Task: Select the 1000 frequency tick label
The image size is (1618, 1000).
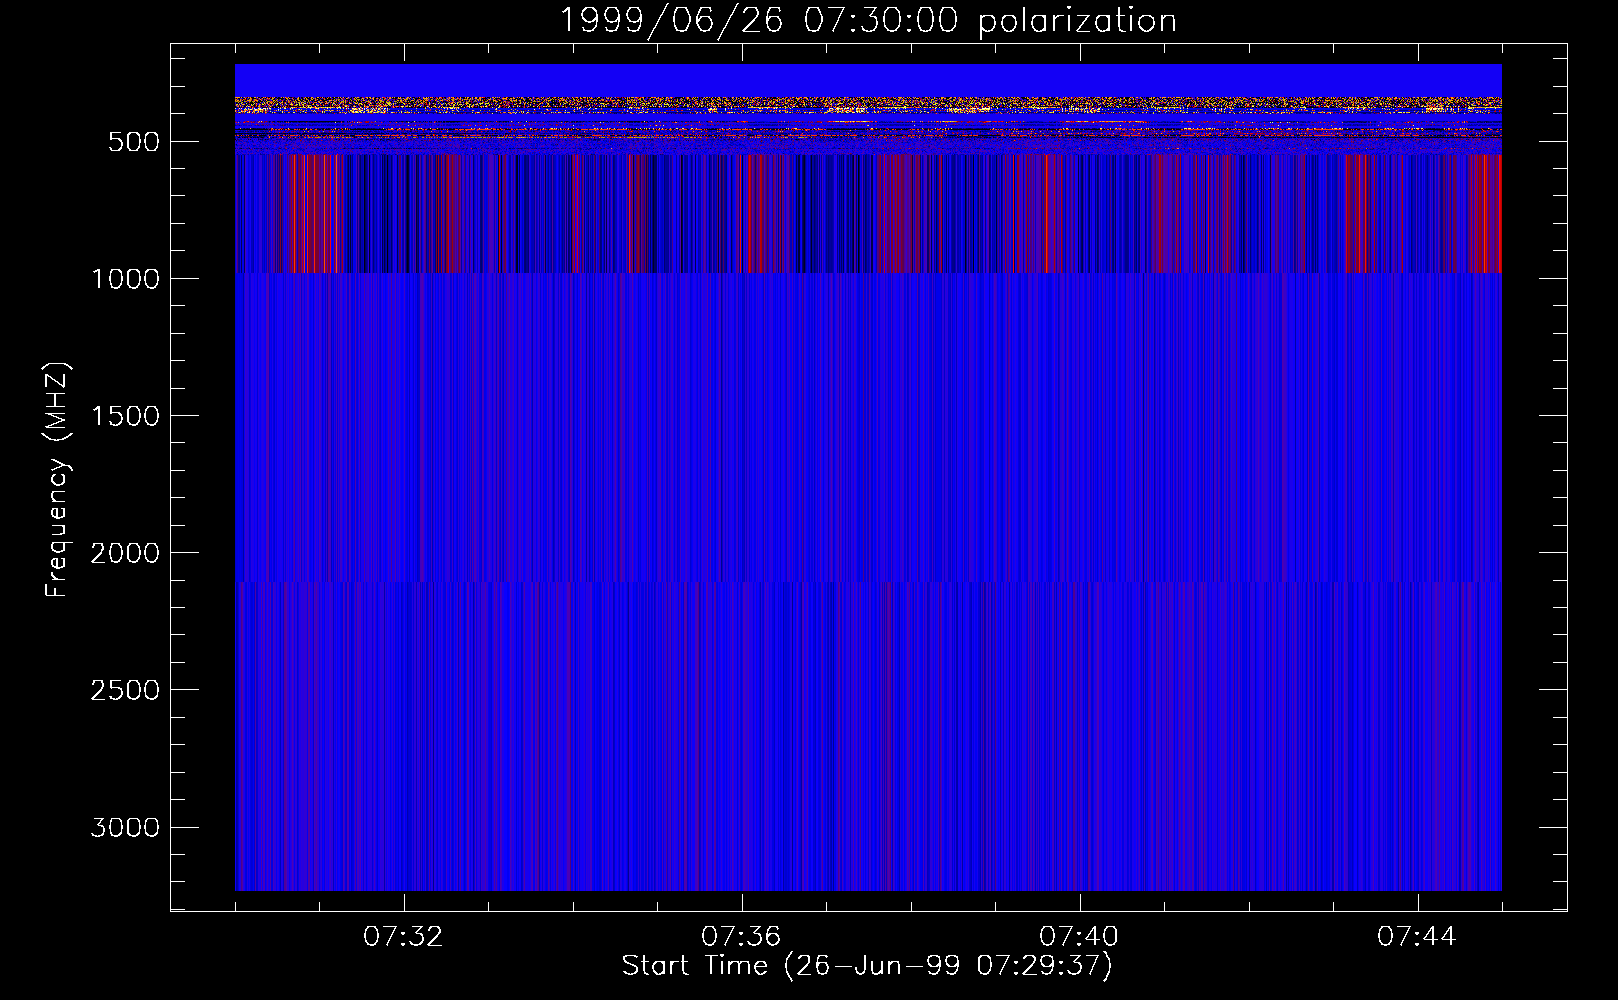Action: click(125, 279)
